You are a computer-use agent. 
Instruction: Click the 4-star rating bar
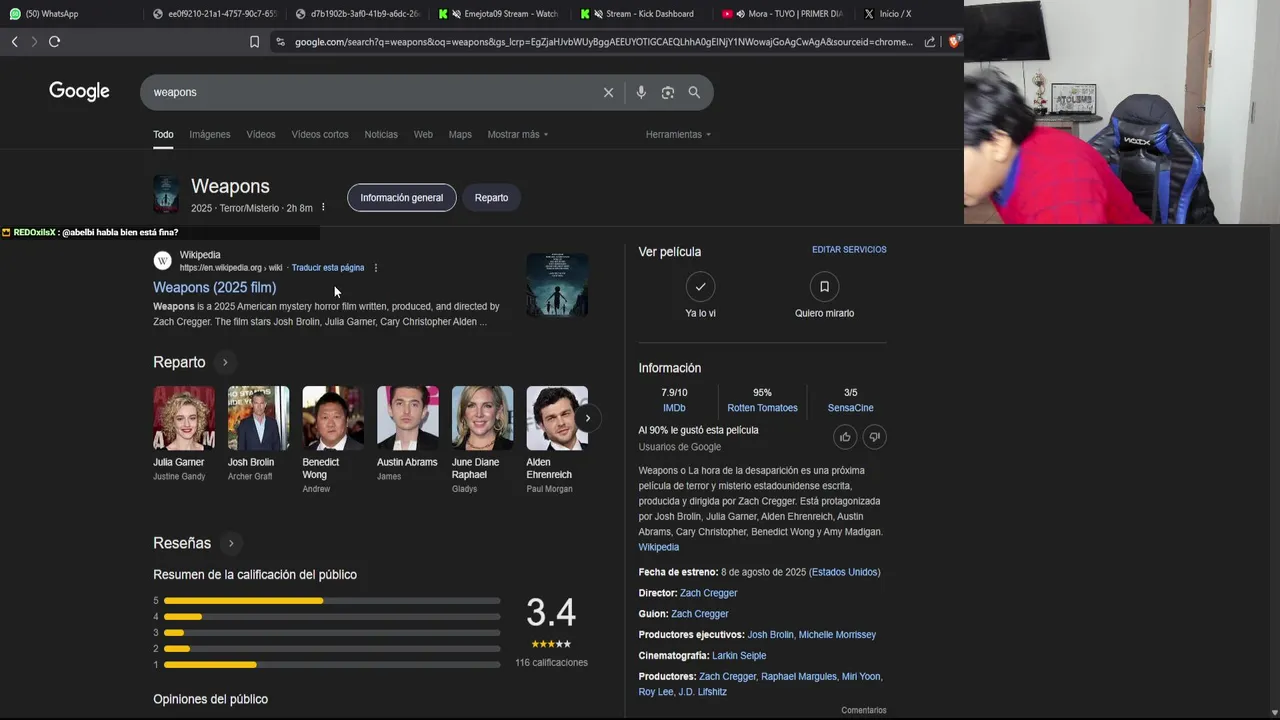click(332, 617)
